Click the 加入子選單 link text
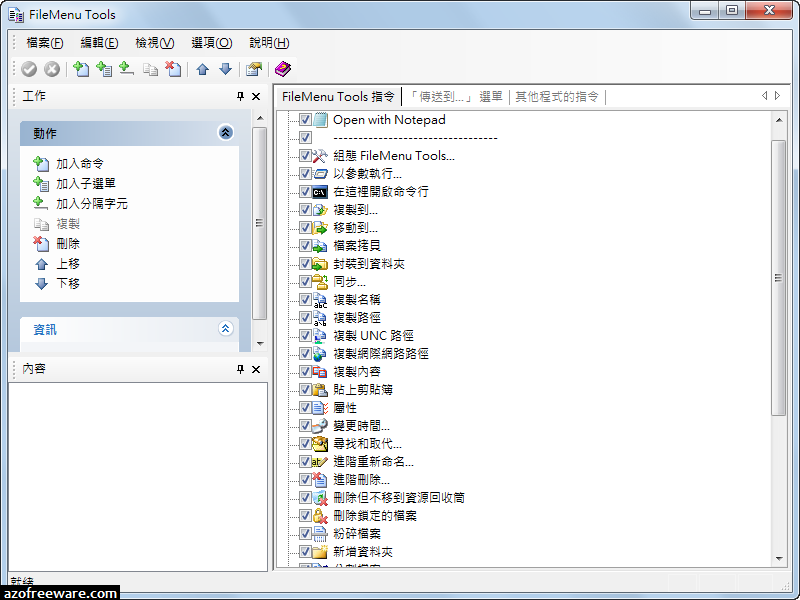 click(86, 184)
